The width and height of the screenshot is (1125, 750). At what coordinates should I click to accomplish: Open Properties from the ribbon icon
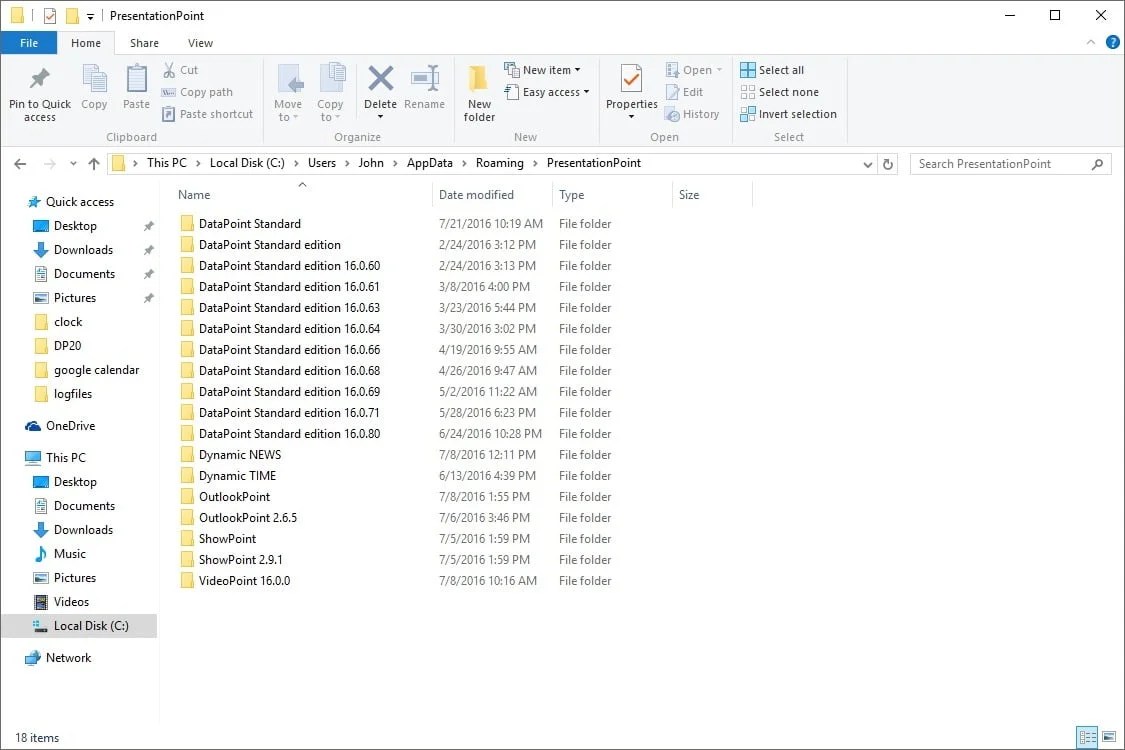[630, 86]
